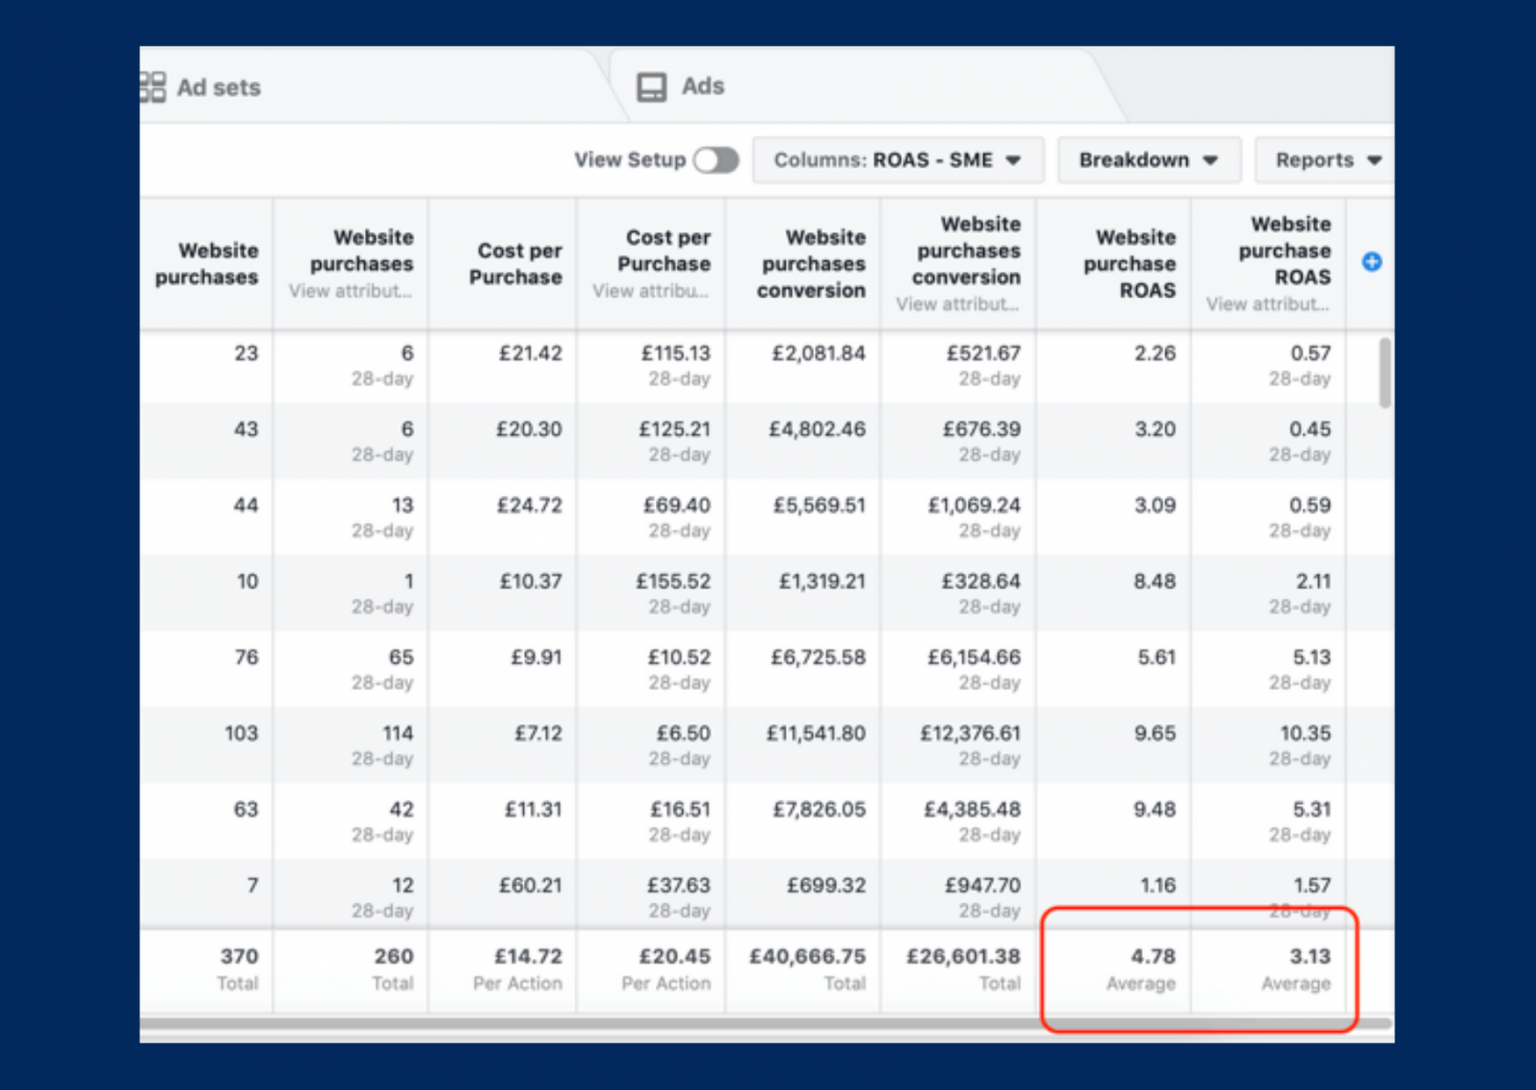Click the Website purchase ROAS average value

[x=1152, y=957]
